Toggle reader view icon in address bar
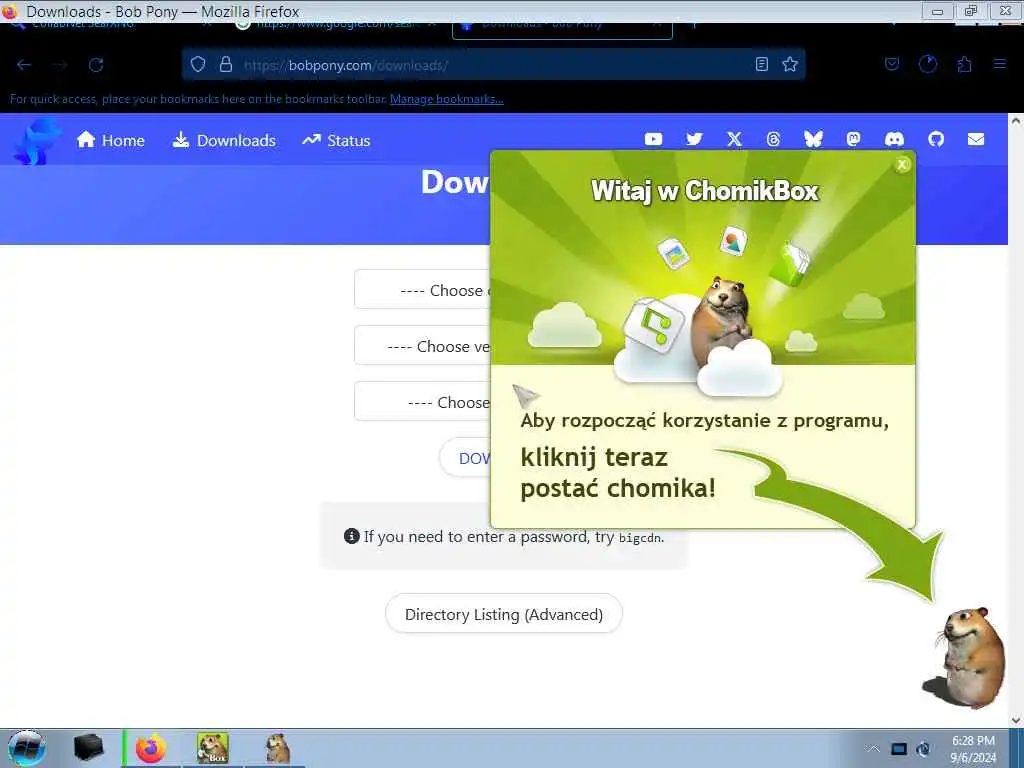 pyautogui.click(x=761, y=64)
